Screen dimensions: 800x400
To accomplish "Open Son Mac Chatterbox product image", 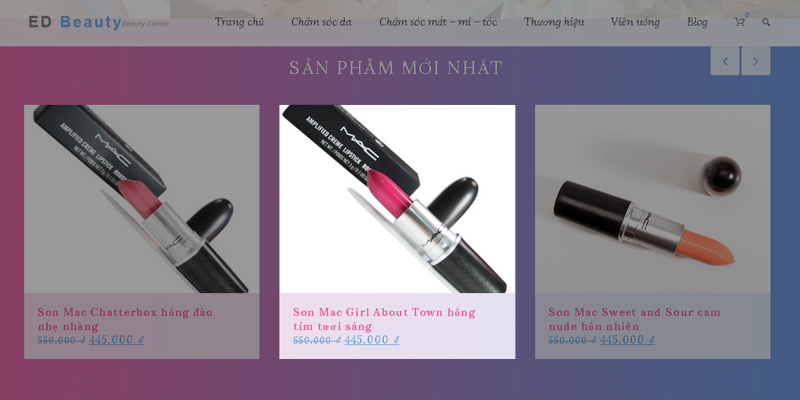I will coord(142,199).
